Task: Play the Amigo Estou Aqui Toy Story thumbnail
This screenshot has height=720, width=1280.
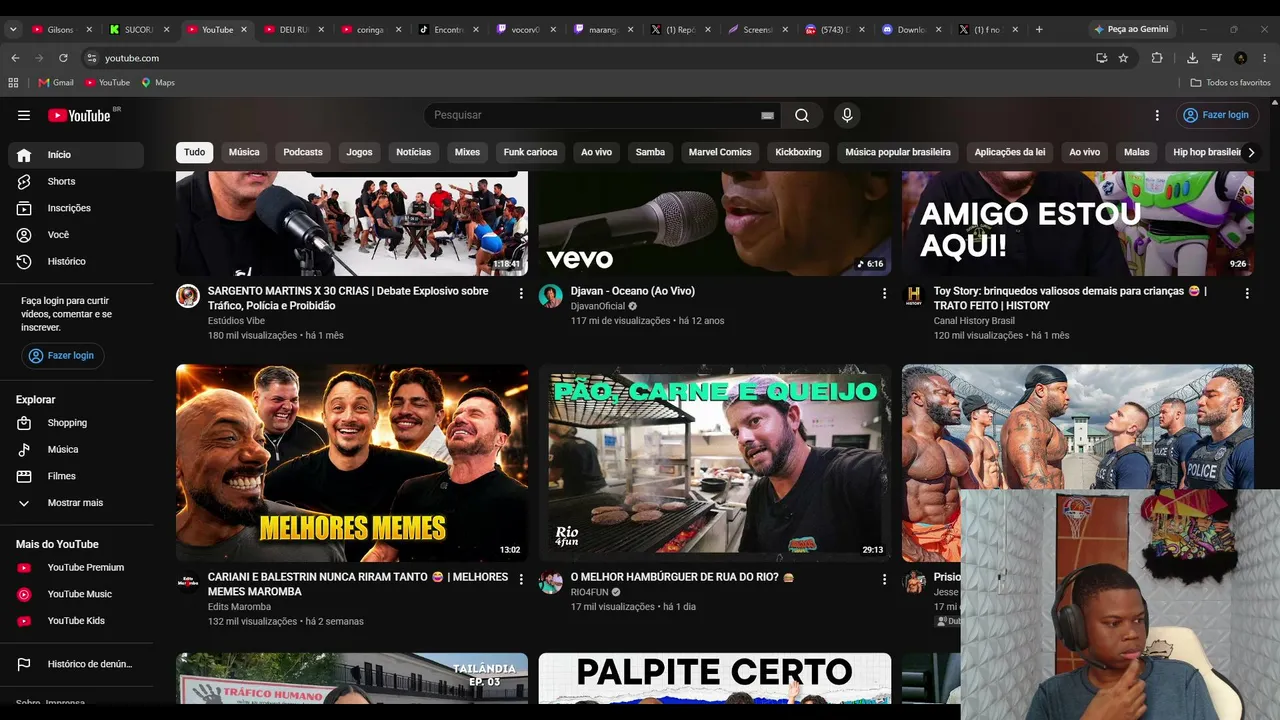Action: [x=1078, y=223]
